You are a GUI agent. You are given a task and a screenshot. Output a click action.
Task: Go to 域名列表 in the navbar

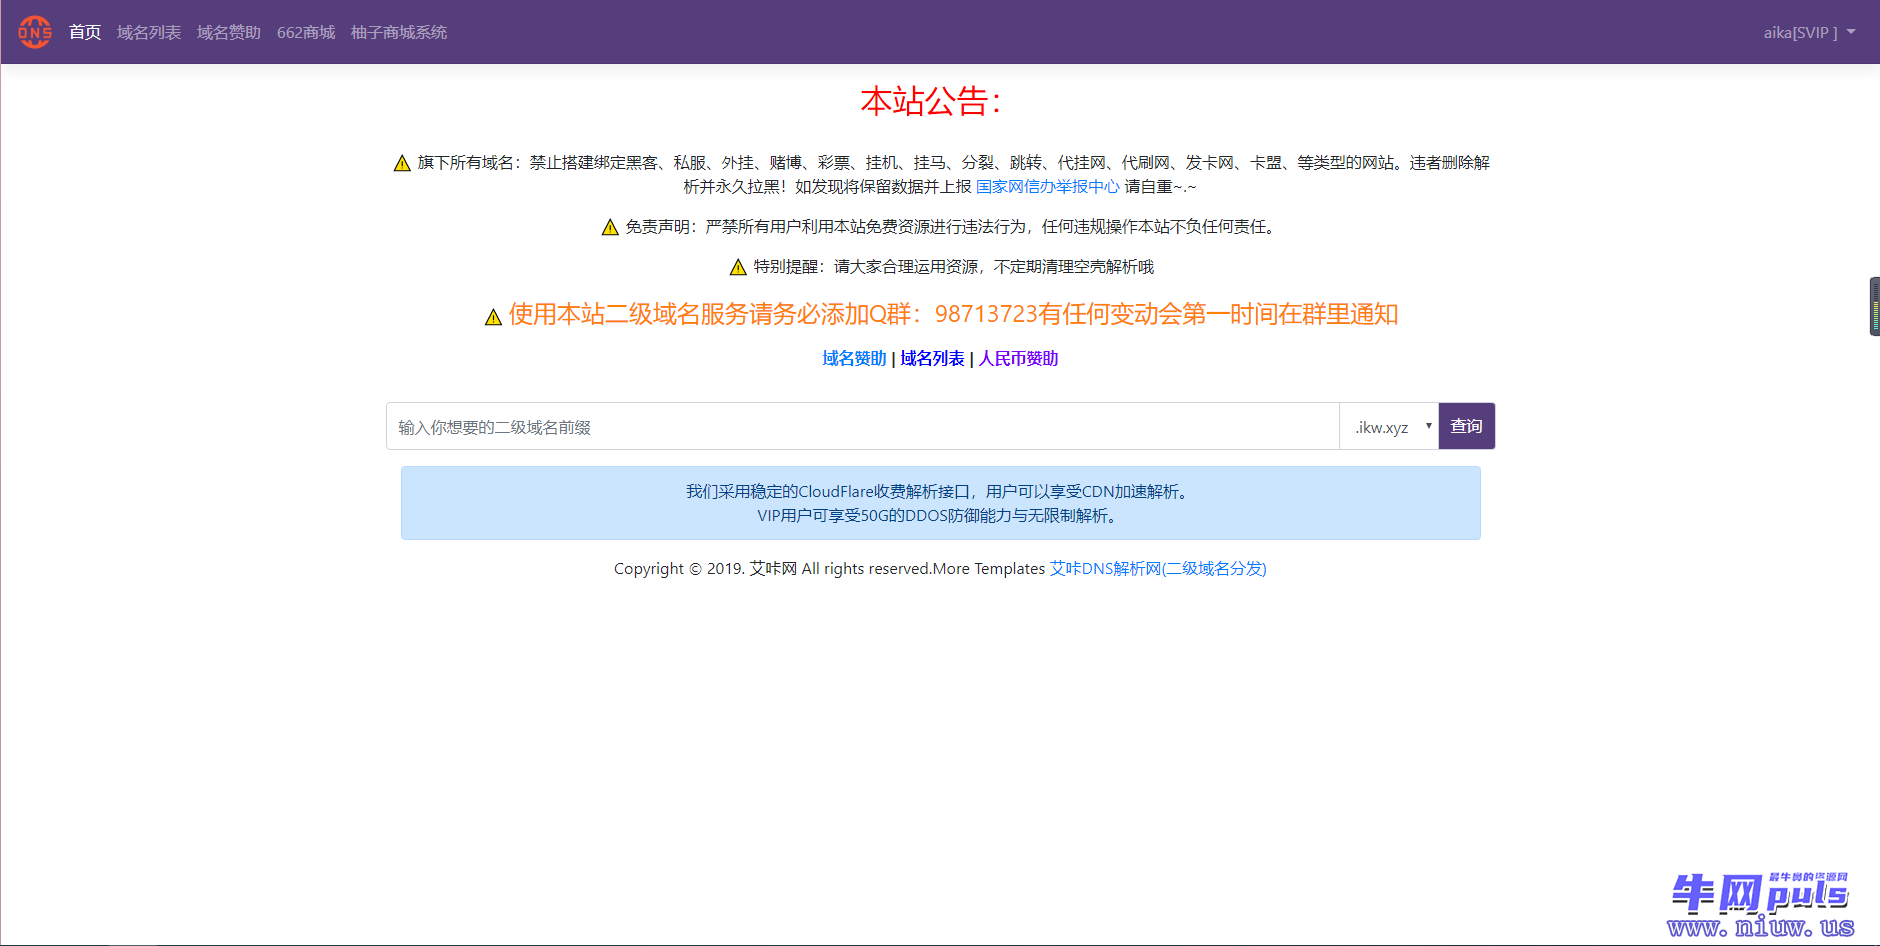[149, 33]
